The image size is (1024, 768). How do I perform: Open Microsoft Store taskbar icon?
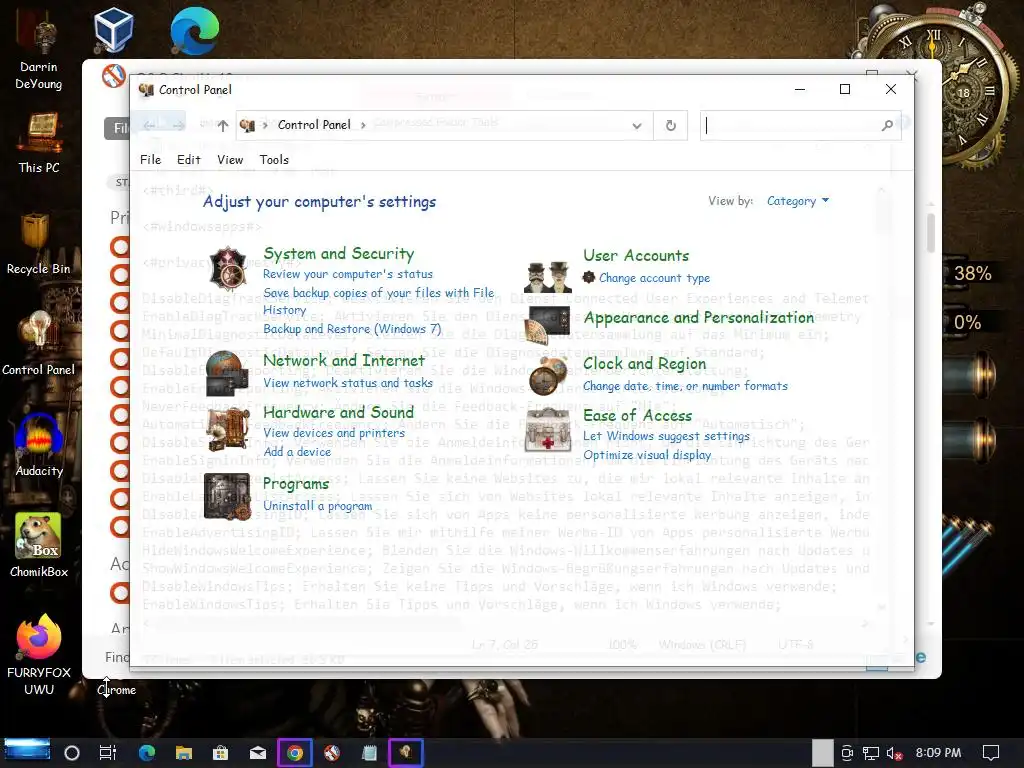(221, 753)
